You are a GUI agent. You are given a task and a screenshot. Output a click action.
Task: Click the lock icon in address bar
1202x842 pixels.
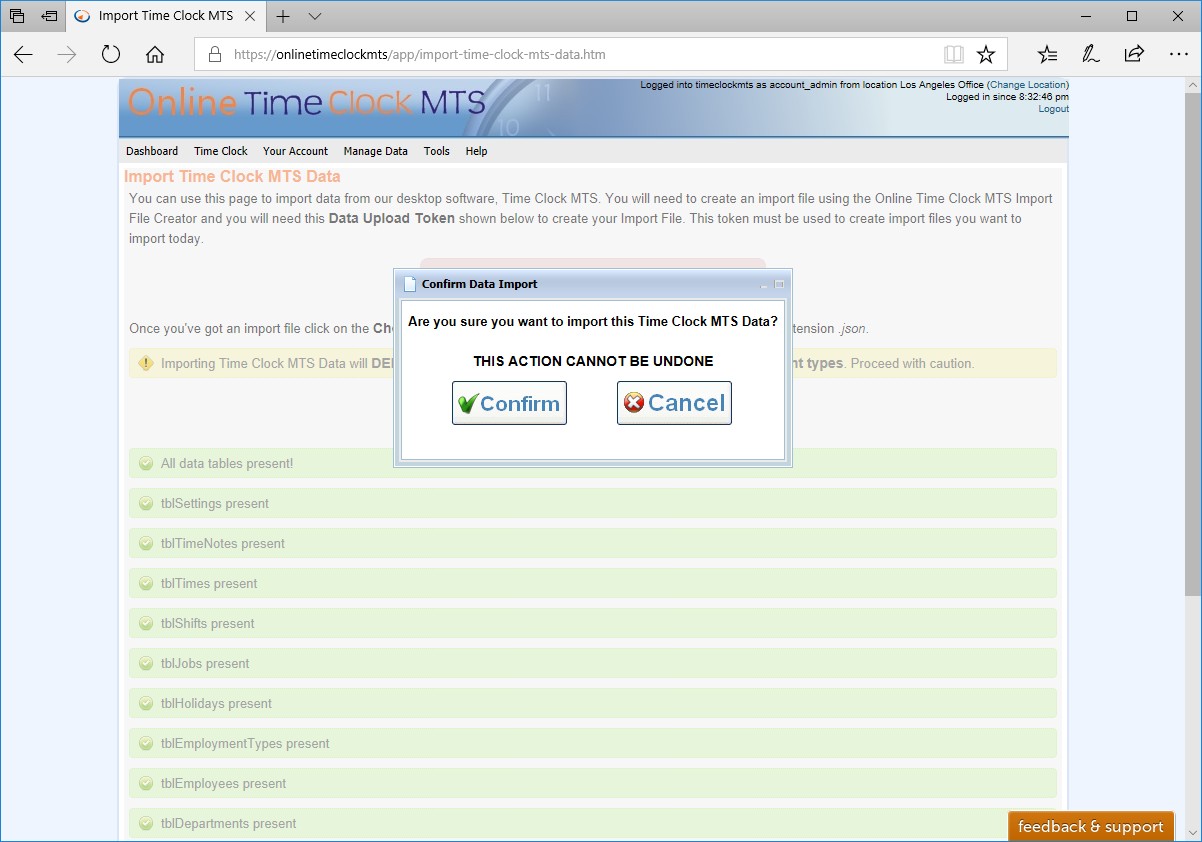click(x=214, y=55)
